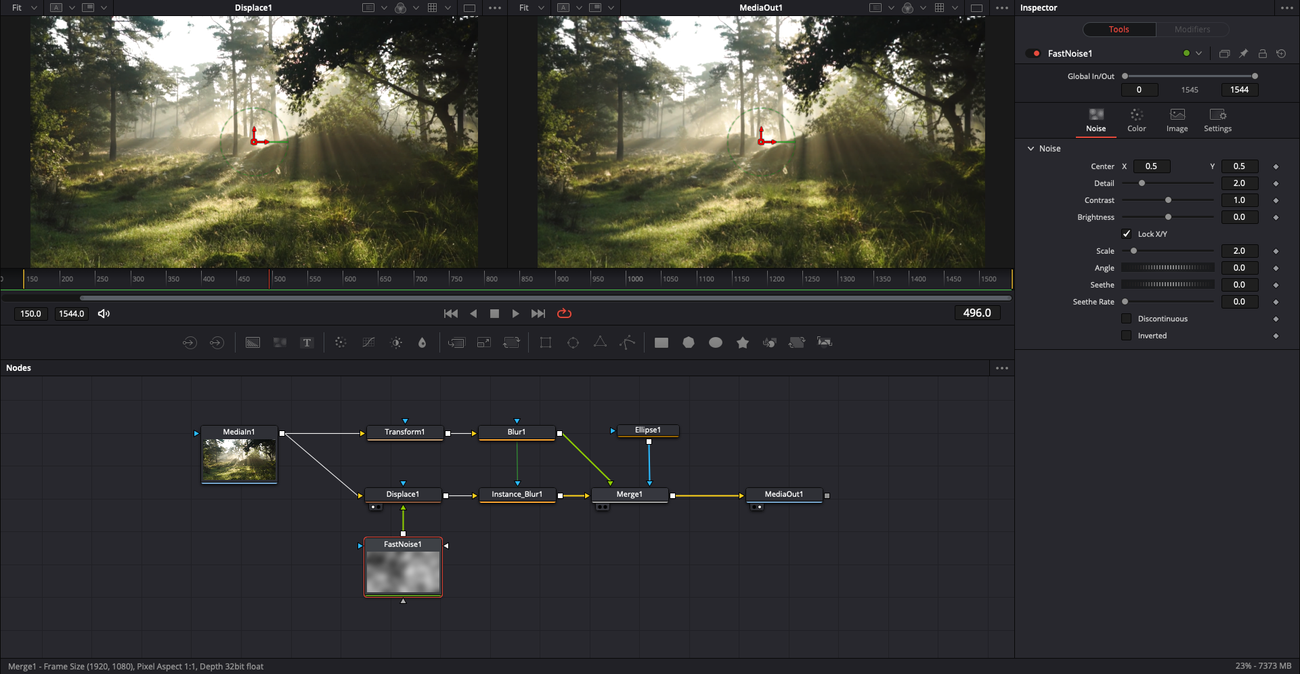Disable FastNoise1 using its enable toggle
Image resolution: width=1300 pixels, height=674 pixels.
(1034, 54)
